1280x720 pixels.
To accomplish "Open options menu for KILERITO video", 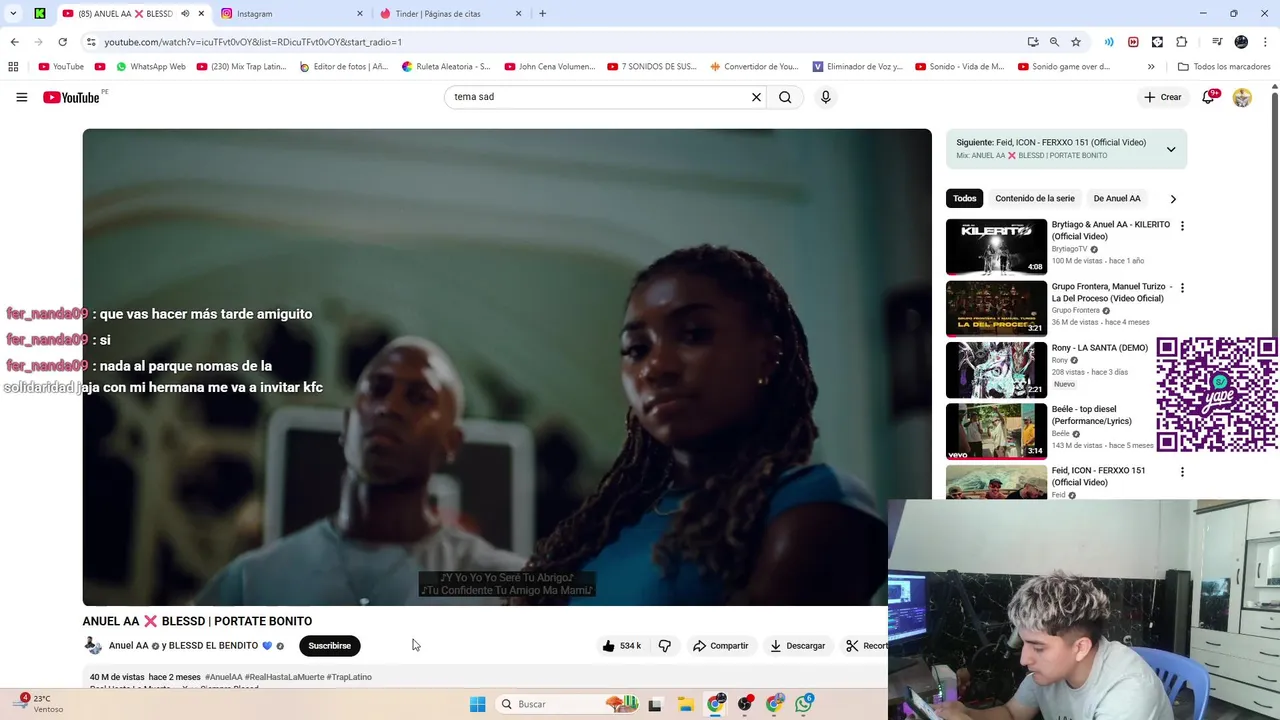I will point(1182,226).
